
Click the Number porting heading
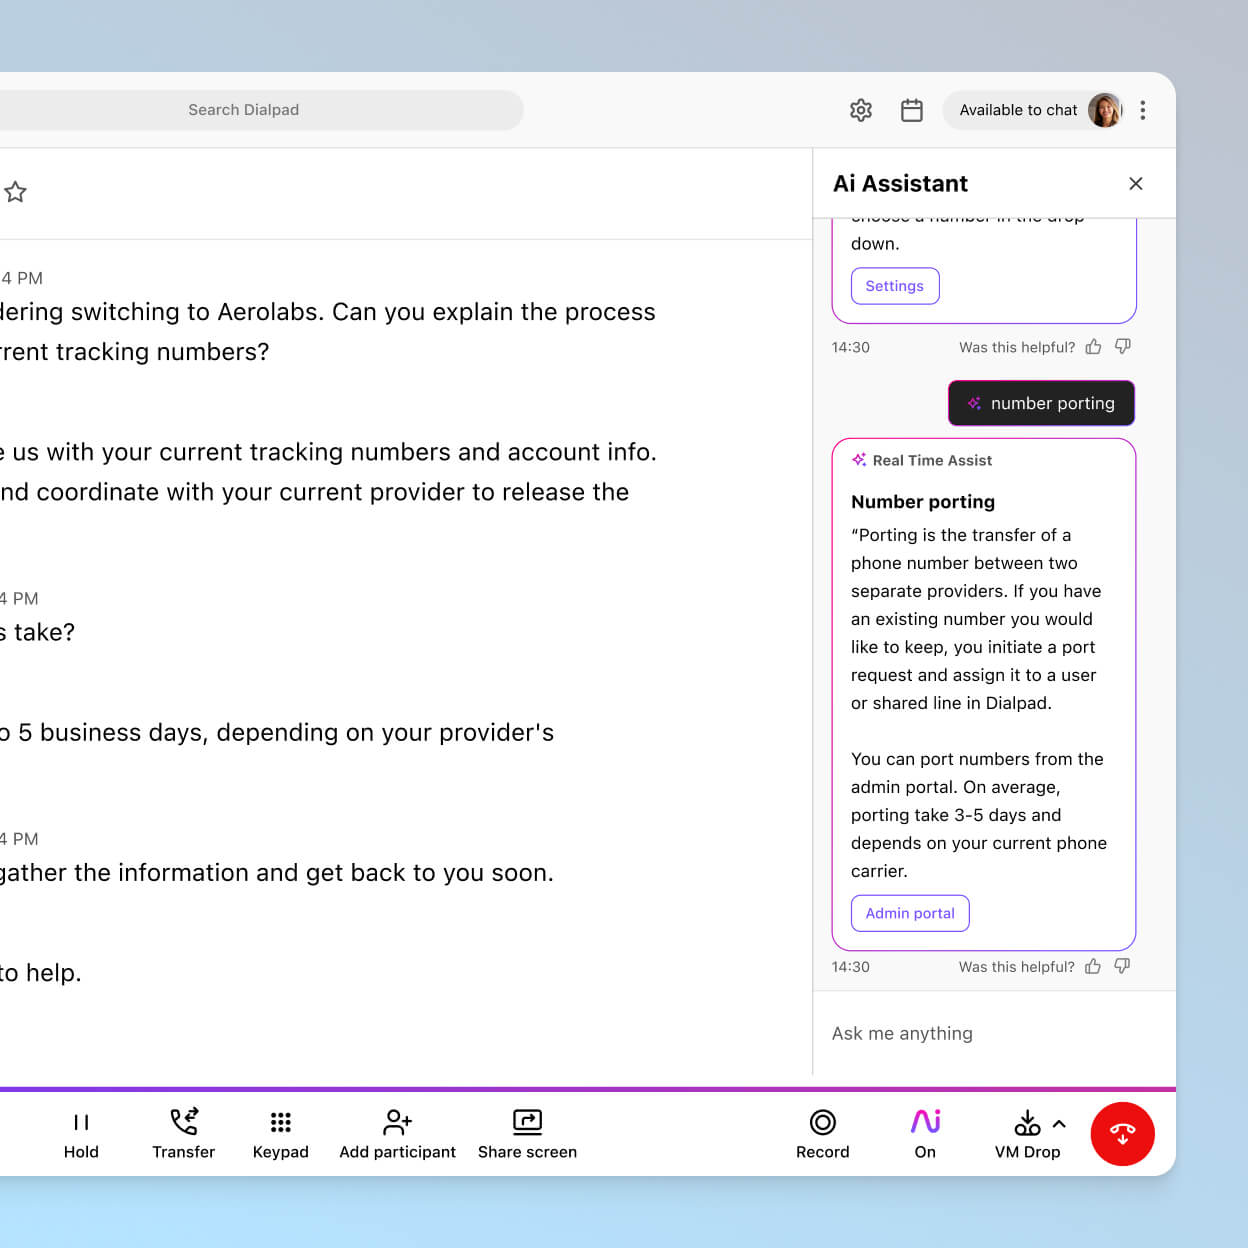click(923, 502)
